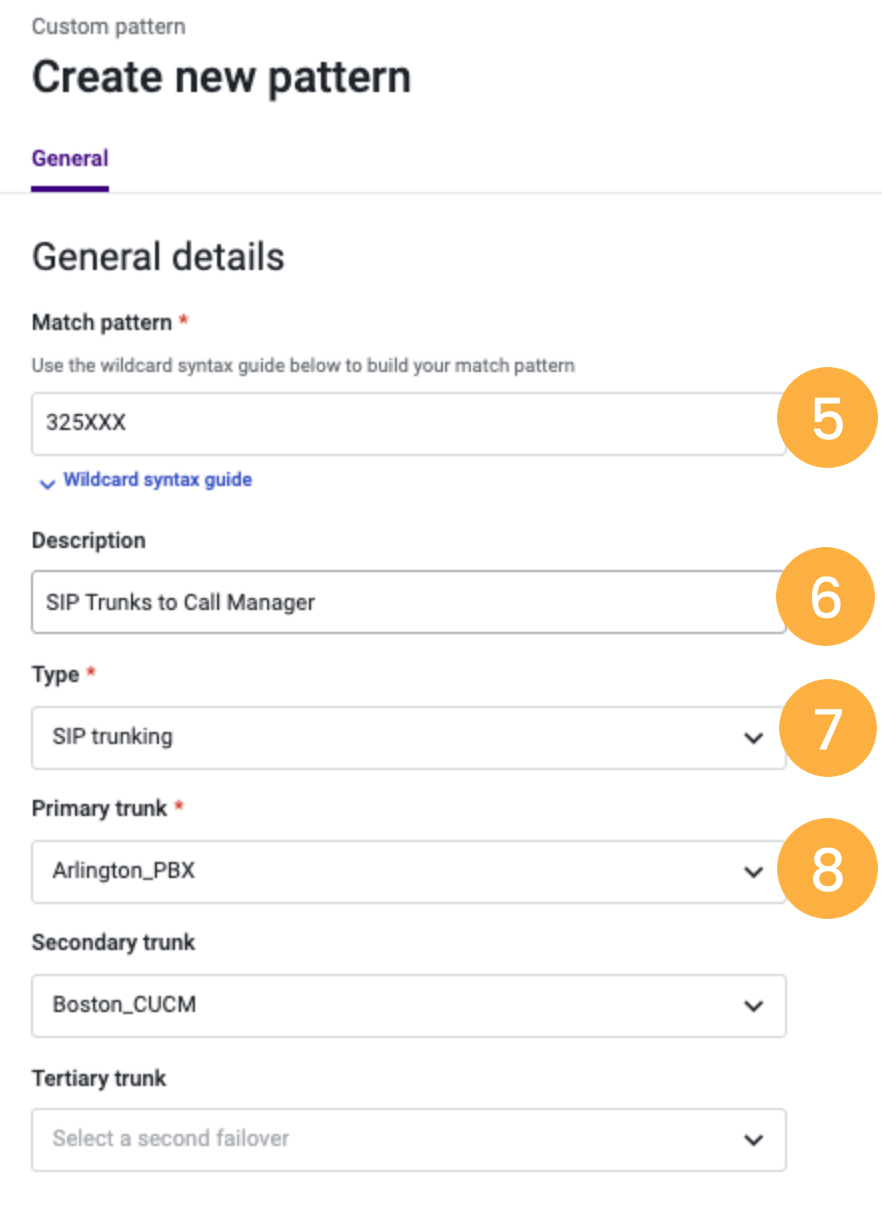The width and height of the screenshot is (882, 1206).
Task: Click the chevron arrow in Primary trunk field
Action: (753, 872)
